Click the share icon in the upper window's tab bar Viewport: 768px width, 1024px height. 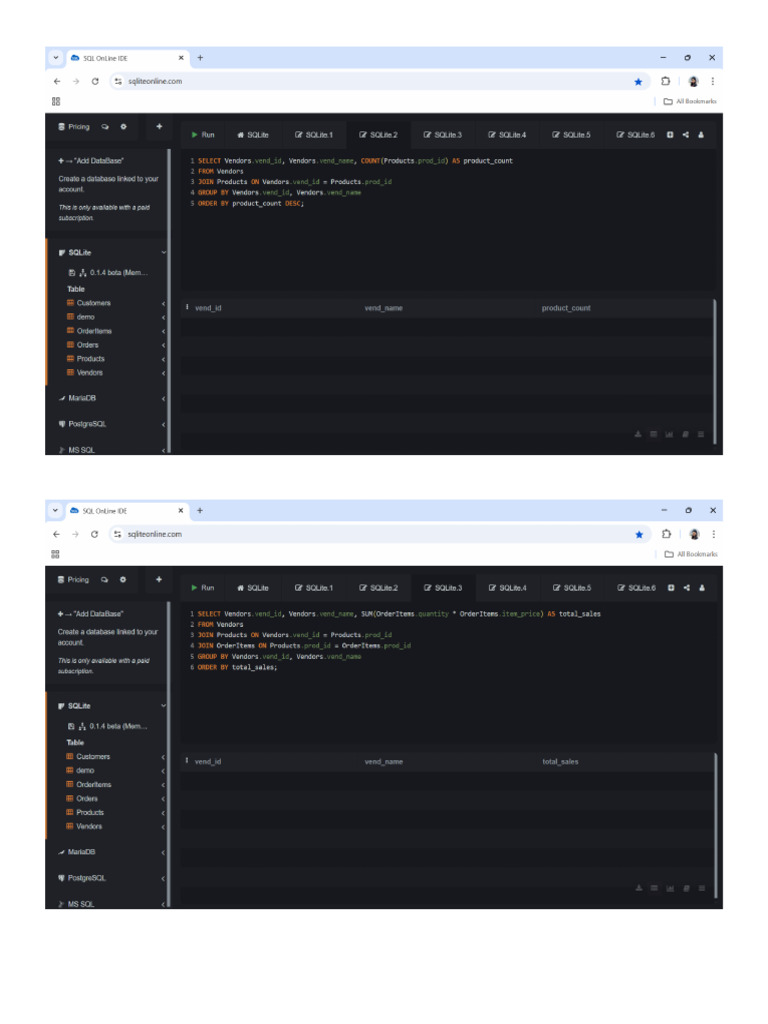(686, 135)
